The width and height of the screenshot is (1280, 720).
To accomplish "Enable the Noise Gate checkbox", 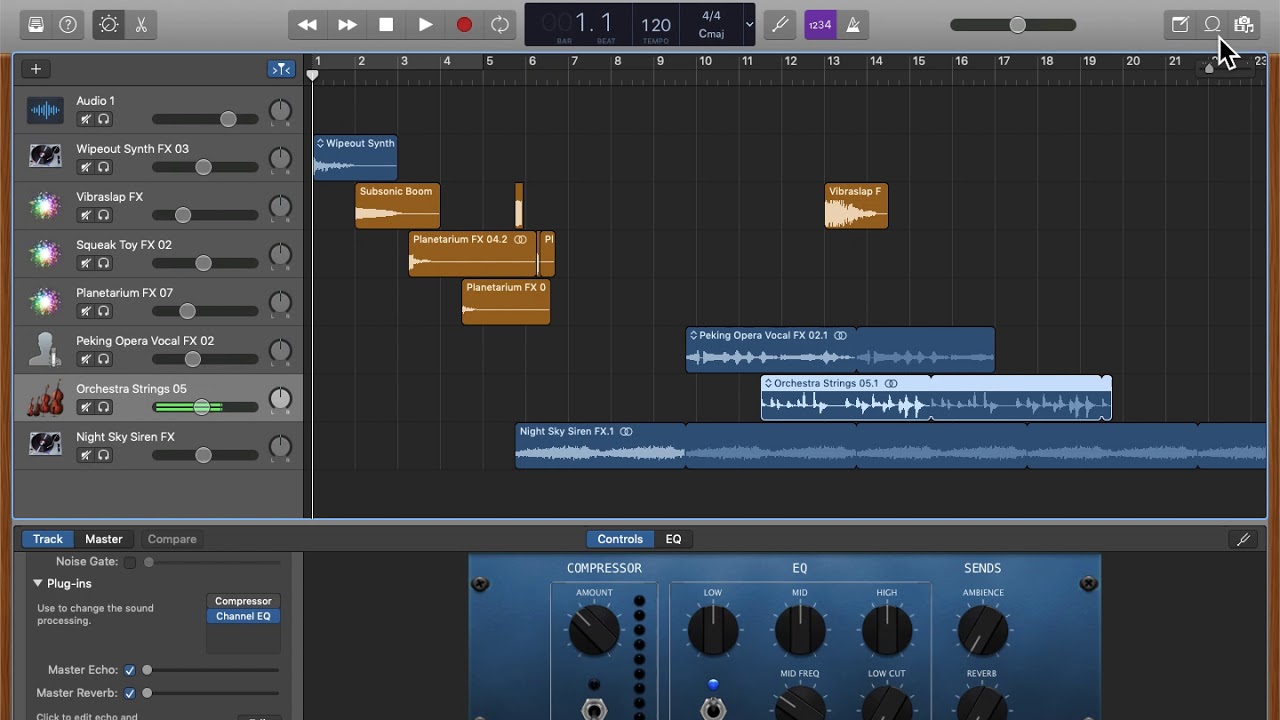I will pyautogui.click(x=129, y=562).
